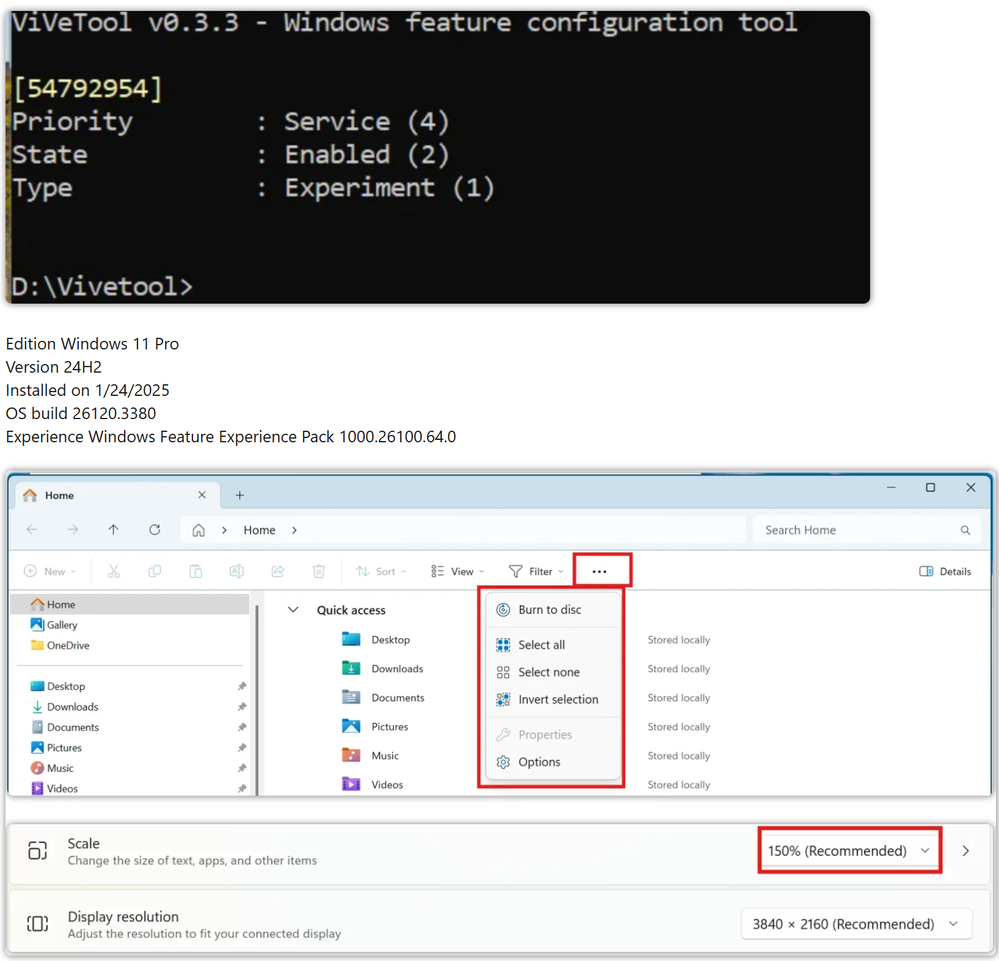Click pin icon next to sidebar Music
Screen dimensions: 999x961
(x=242, y=768)
